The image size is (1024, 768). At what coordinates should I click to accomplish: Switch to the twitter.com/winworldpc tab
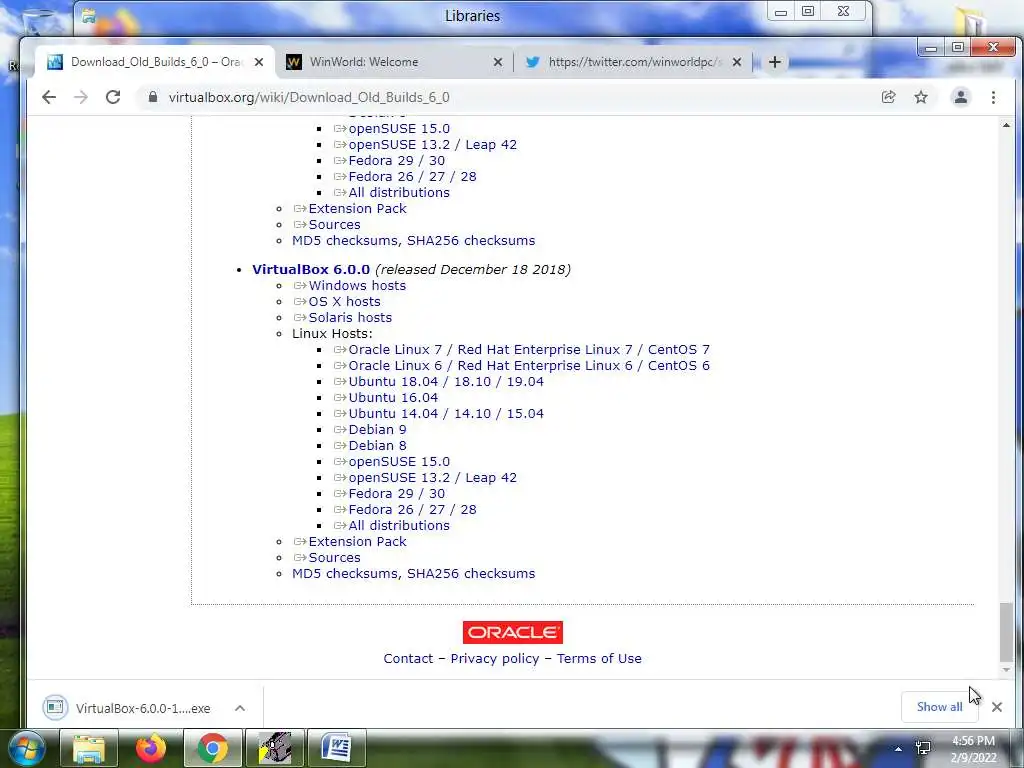point(633,62)
